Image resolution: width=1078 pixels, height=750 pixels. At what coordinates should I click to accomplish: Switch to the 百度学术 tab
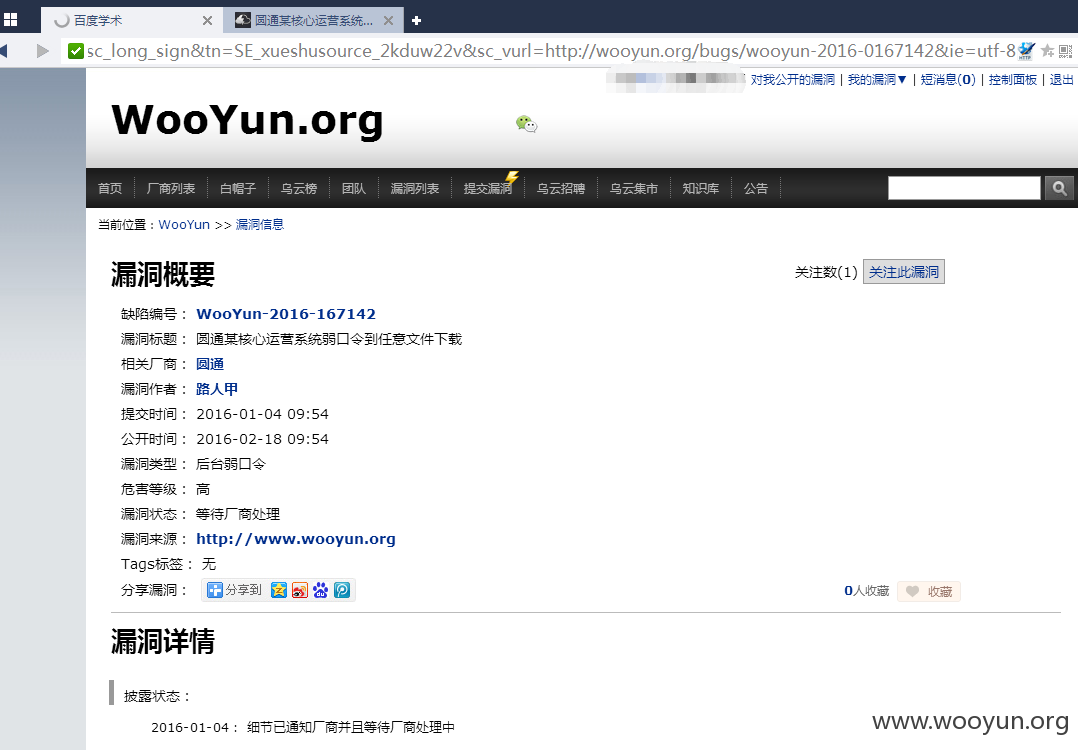tap(132, 21)
